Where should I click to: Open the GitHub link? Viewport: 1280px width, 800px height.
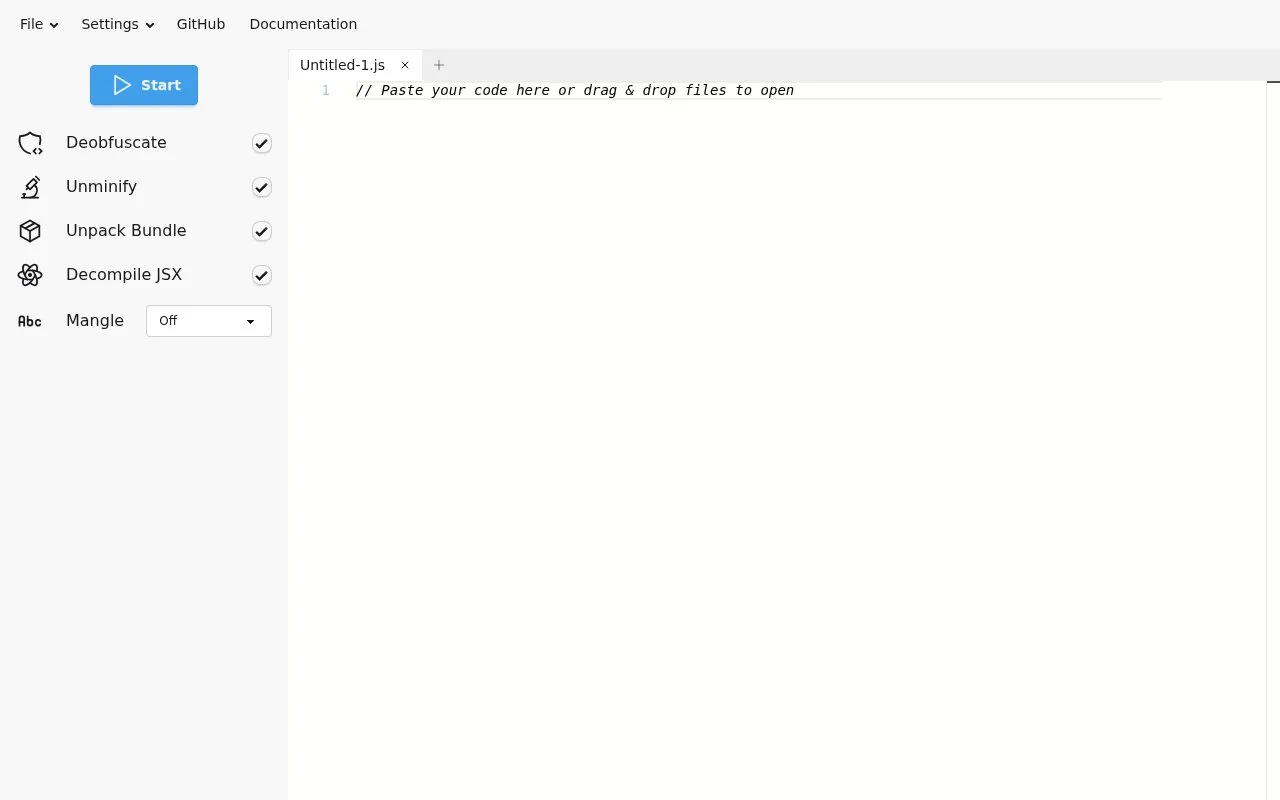(x=201, y=24)
